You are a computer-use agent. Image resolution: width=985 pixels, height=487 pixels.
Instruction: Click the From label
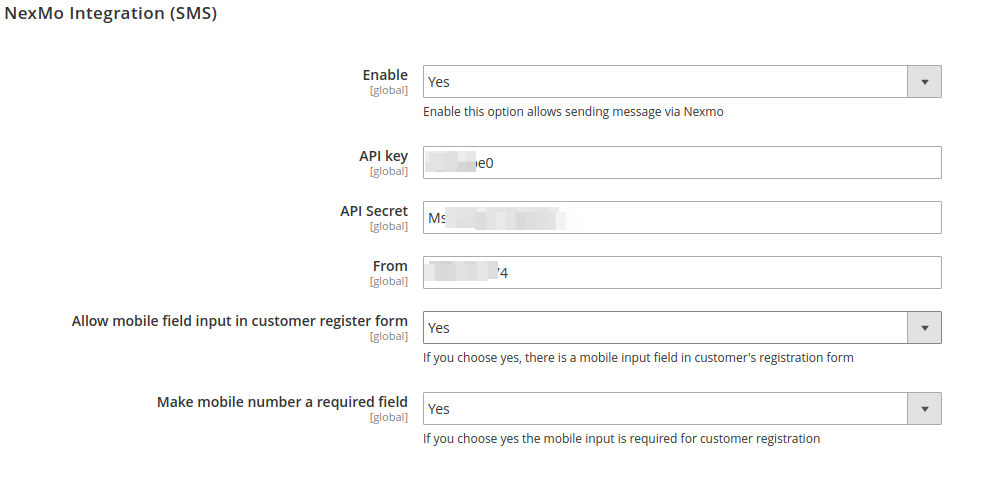tap(390, 266)
